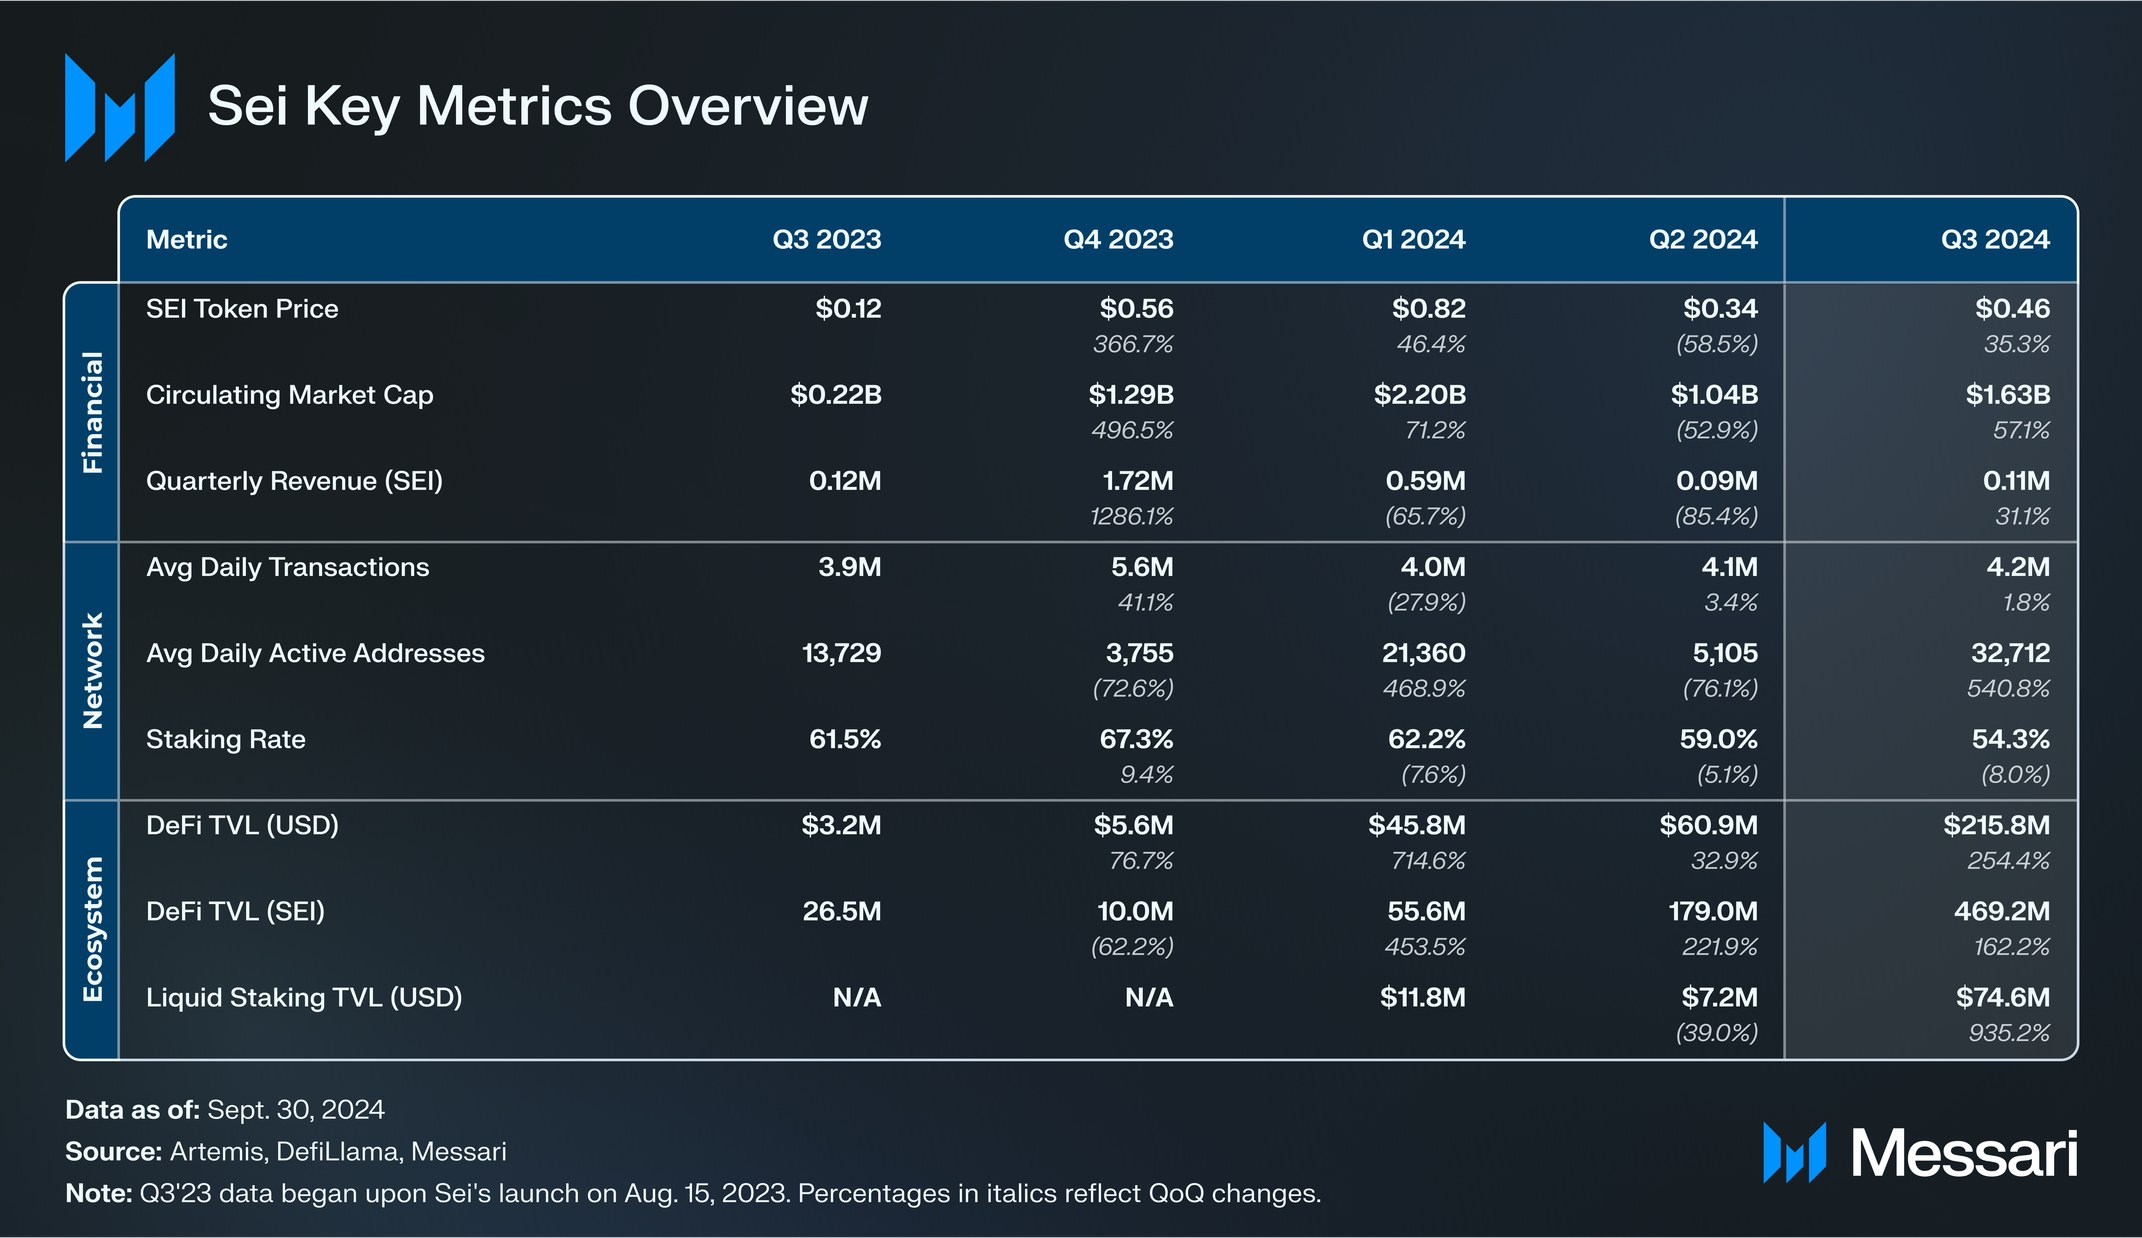Image resolution: width=2142 pixels, height=1238 pixels.
Task: Select the Q3 2024 column header
Action: [x=1995, y=240]
